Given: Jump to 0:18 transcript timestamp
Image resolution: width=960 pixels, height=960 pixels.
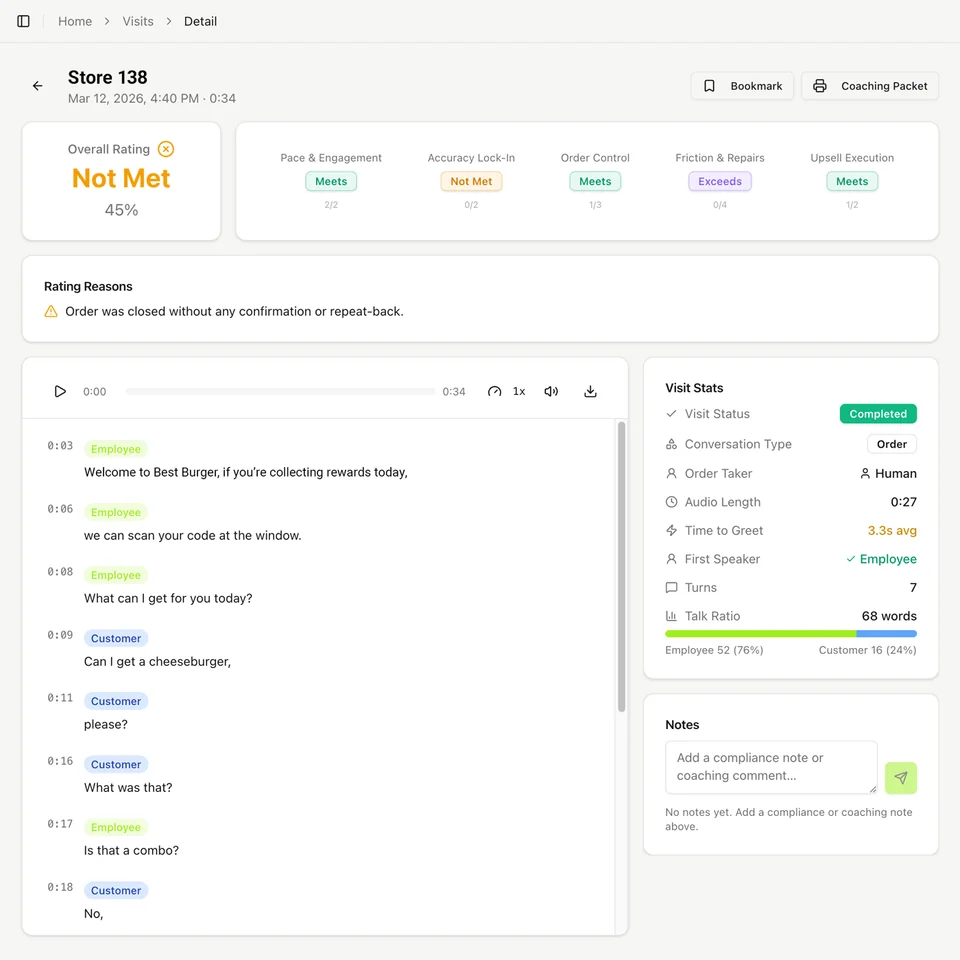Looking at the screenshot, I should pos(60,887).
